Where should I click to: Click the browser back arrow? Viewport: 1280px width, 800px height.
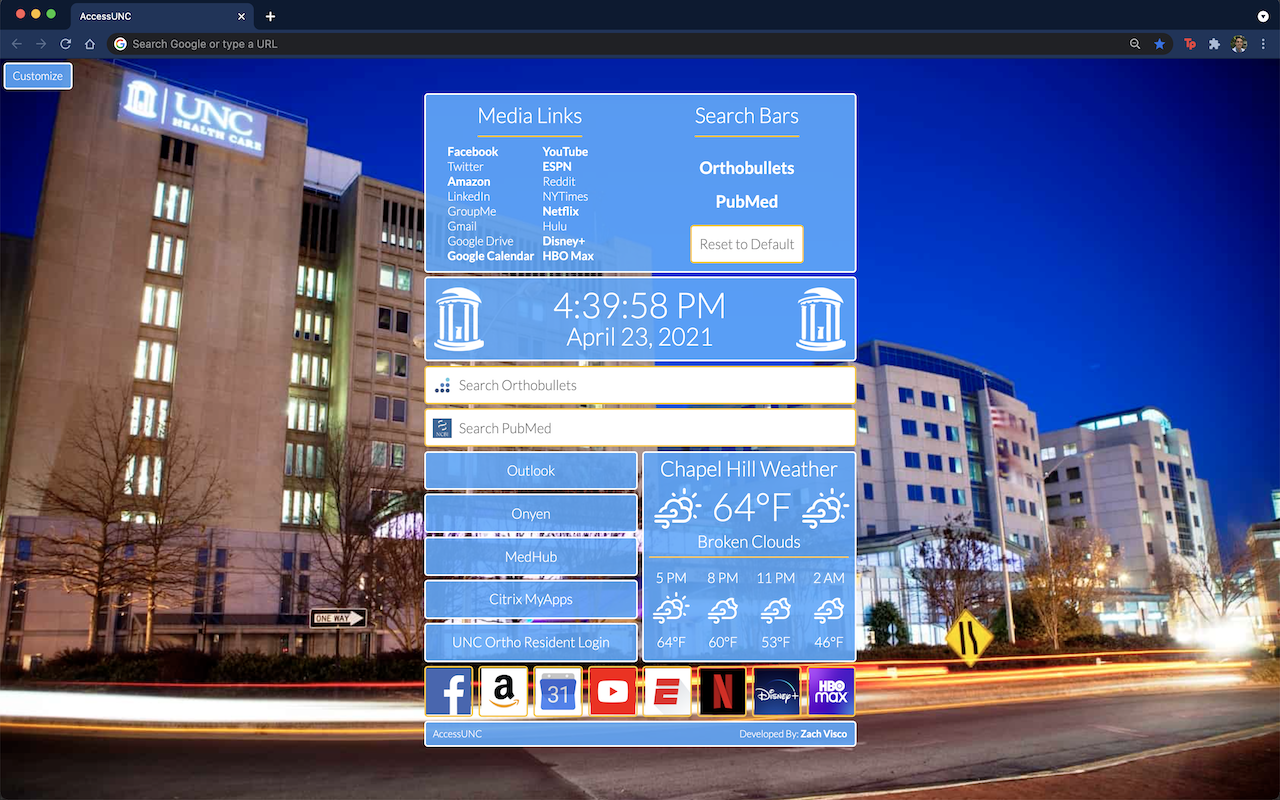click(16, 44)
